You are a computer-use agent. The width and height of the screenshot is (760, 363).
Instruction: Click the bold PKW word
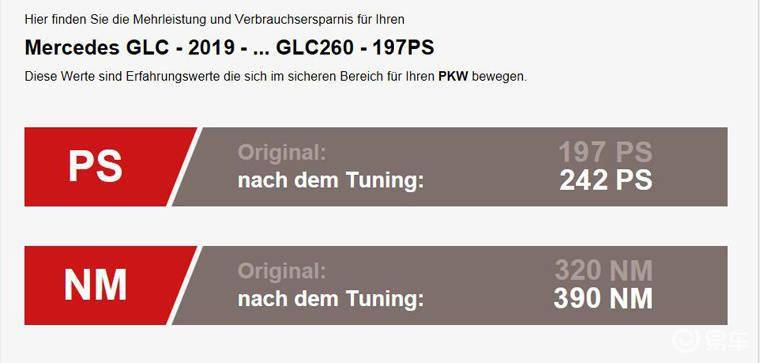tap(453, 77)
